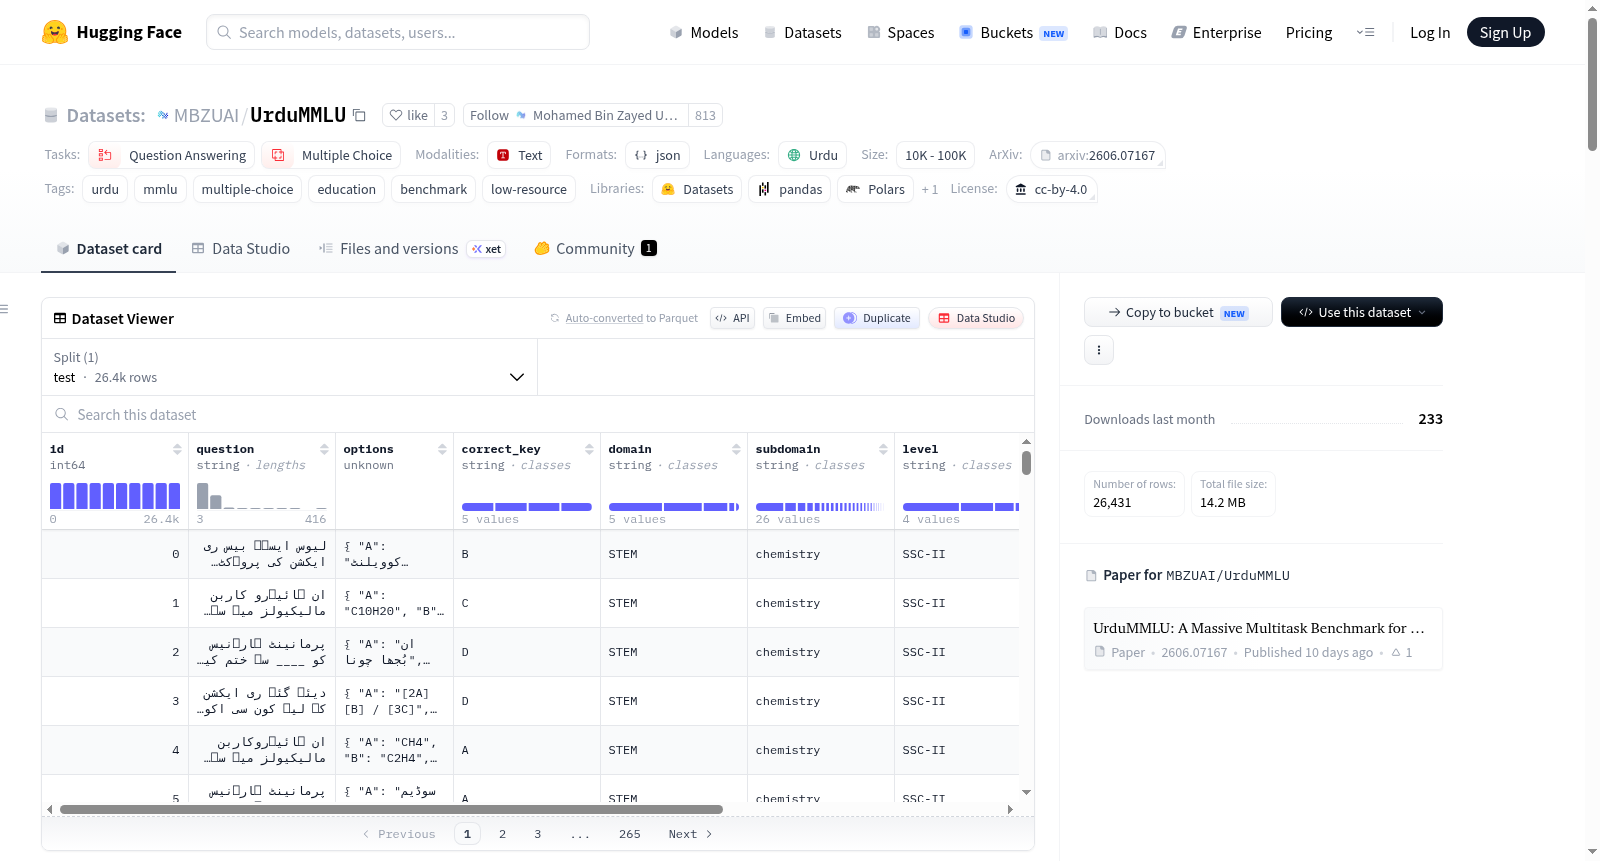Screen dimensions: 1600x861
Task: Click the Copy to bucket button
Action: [1178, 312]
